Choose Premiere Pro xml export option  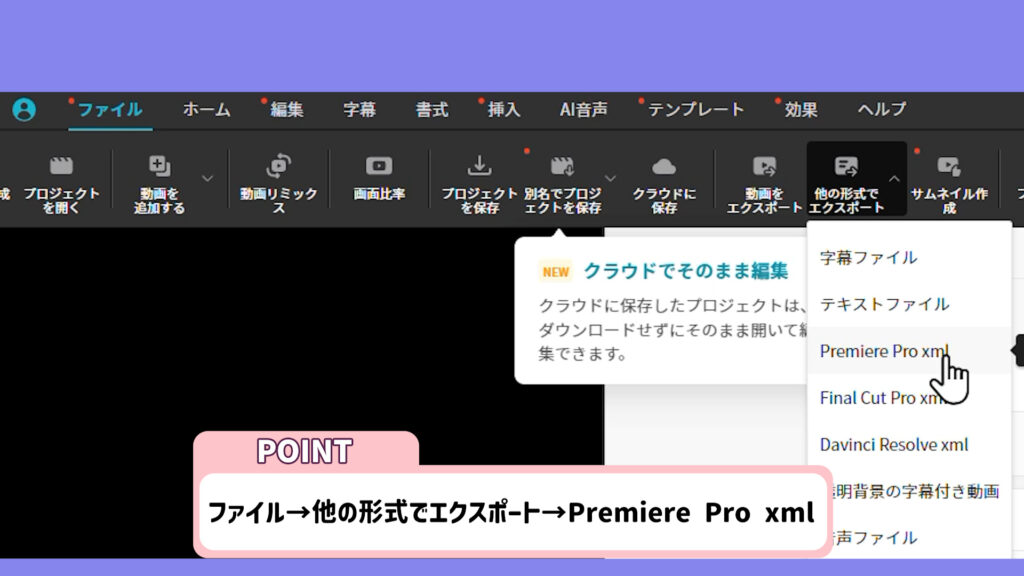coord(909,351)
